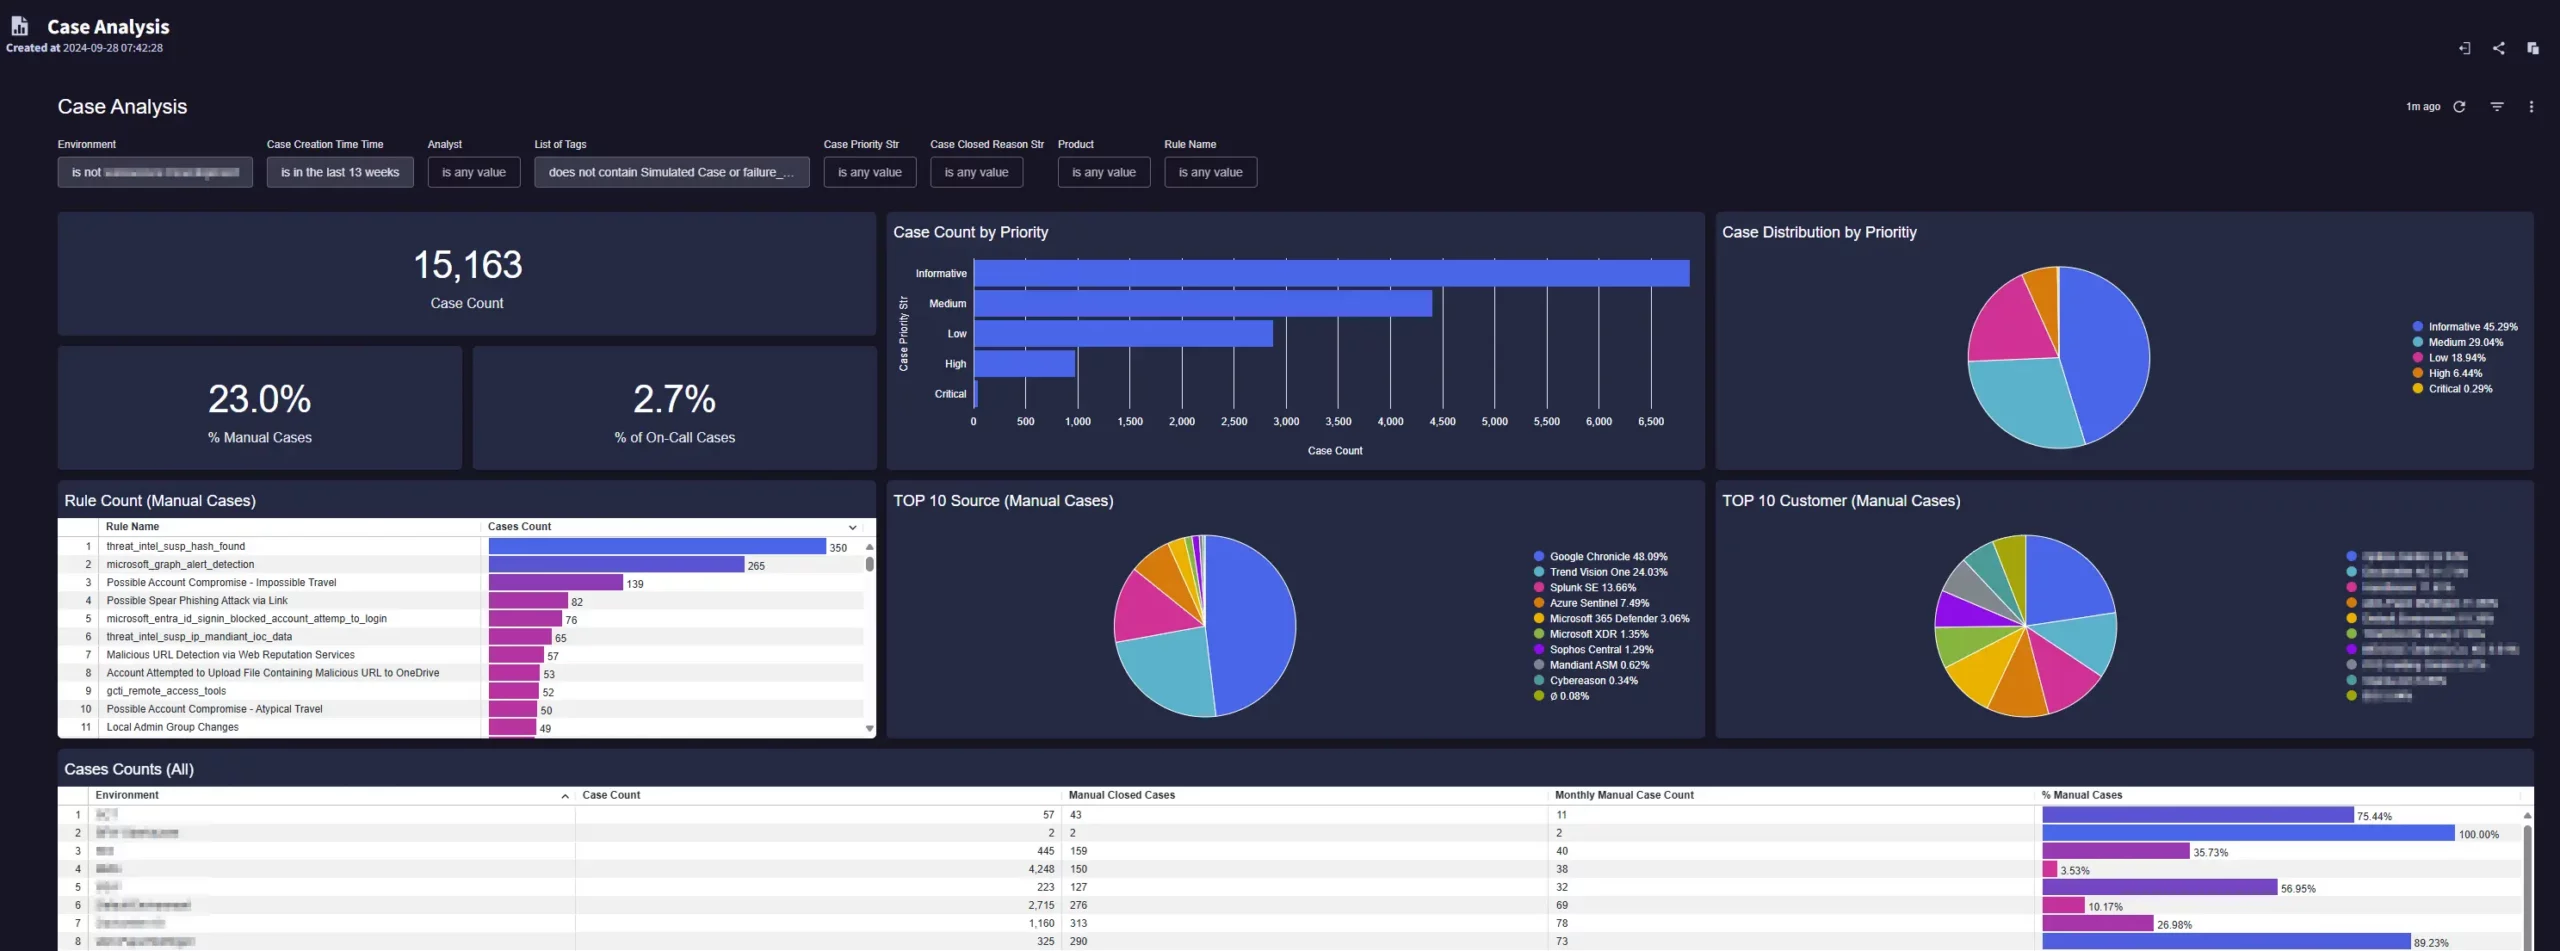The image size is (2560, 951).
Task: Click the duplicate dashboard copy icon
Action: 2532,48
